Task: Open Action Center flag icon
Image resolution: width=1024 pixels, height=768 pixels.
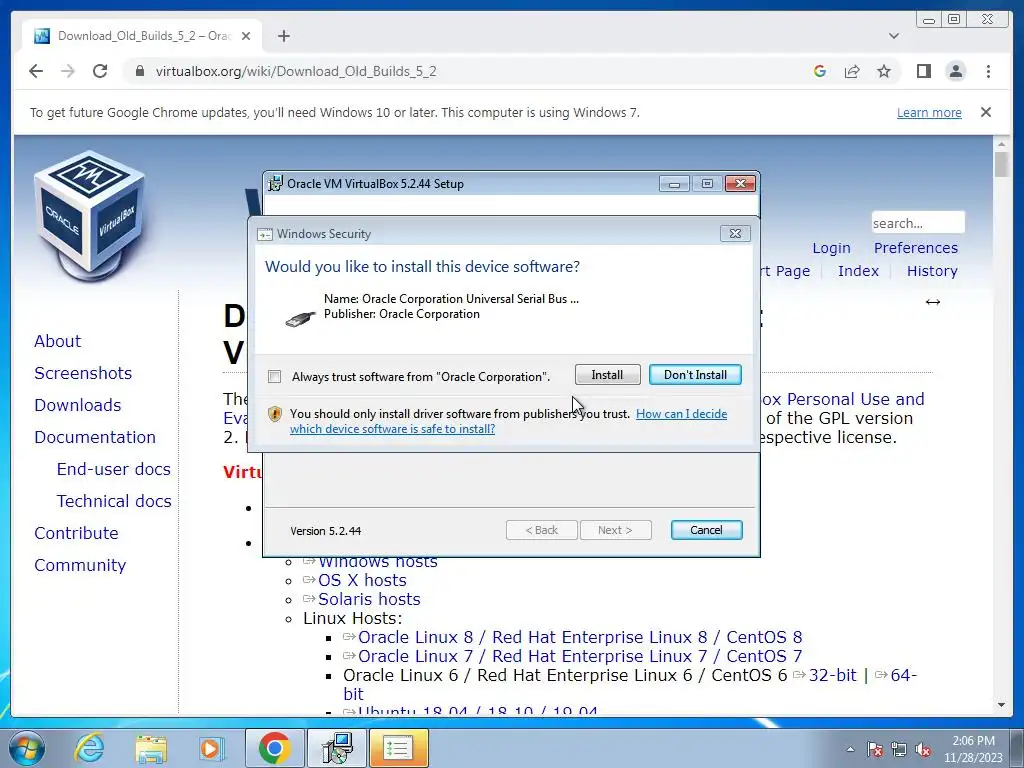Action: [875, 749]
